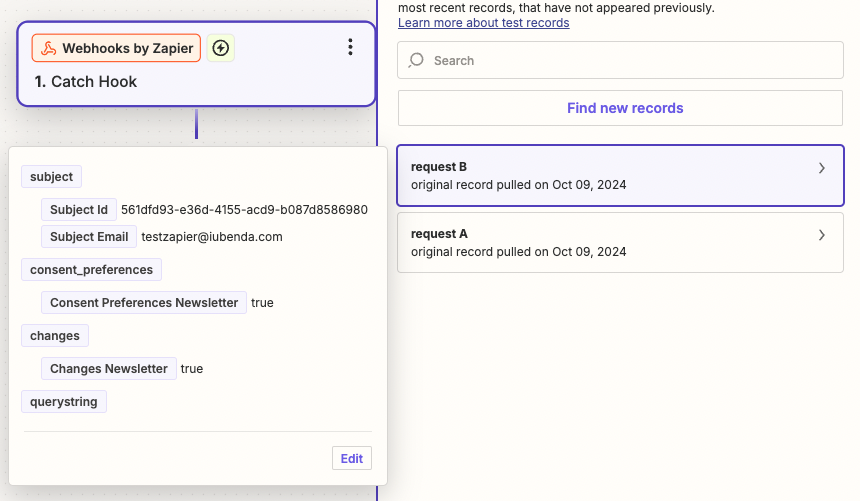Click Find new records button
The width and height of the screenshot is (860, 501).
625,108
